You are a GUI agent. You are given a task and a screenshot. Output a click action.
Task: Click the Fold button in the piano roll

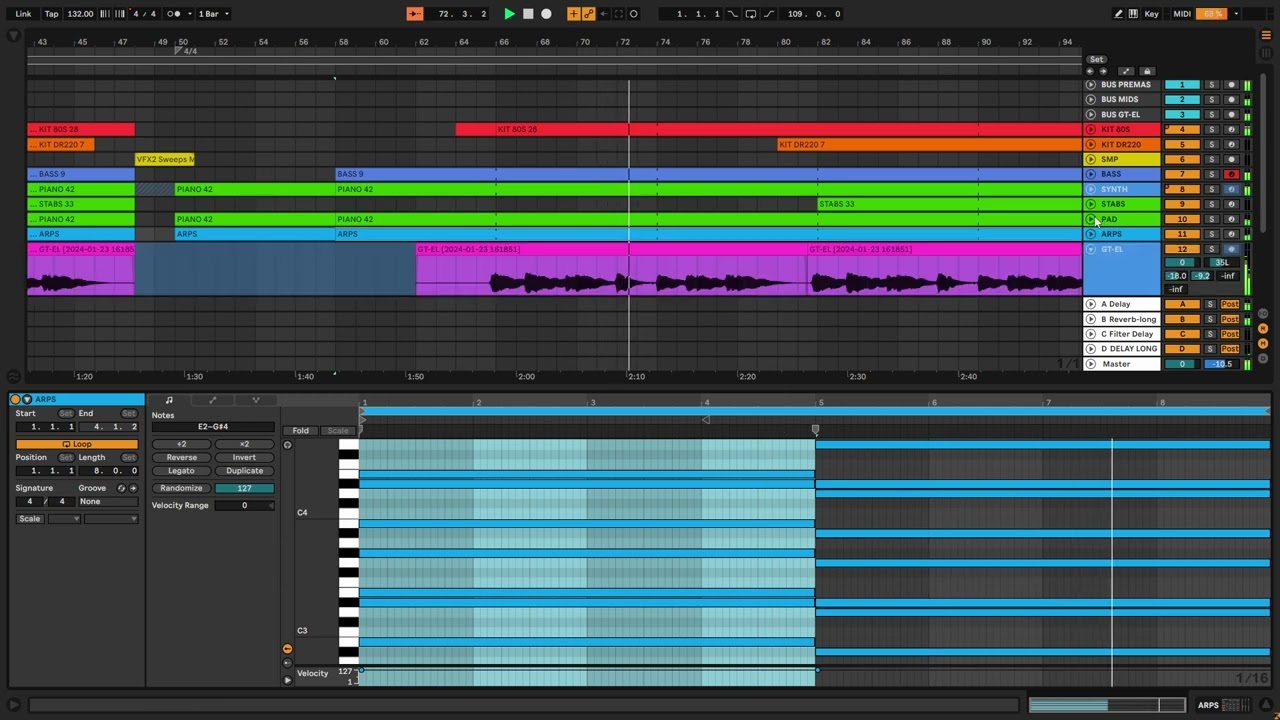pyautogui.click(x=300, y=431)
